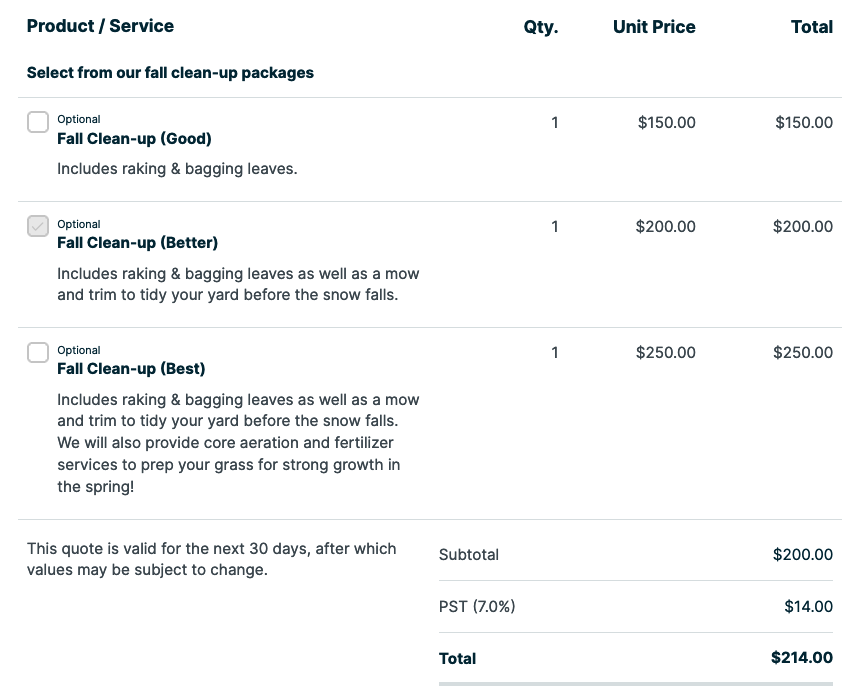
Task: Click the quantity value for the Best package
Action: click(x=555, y=353)
